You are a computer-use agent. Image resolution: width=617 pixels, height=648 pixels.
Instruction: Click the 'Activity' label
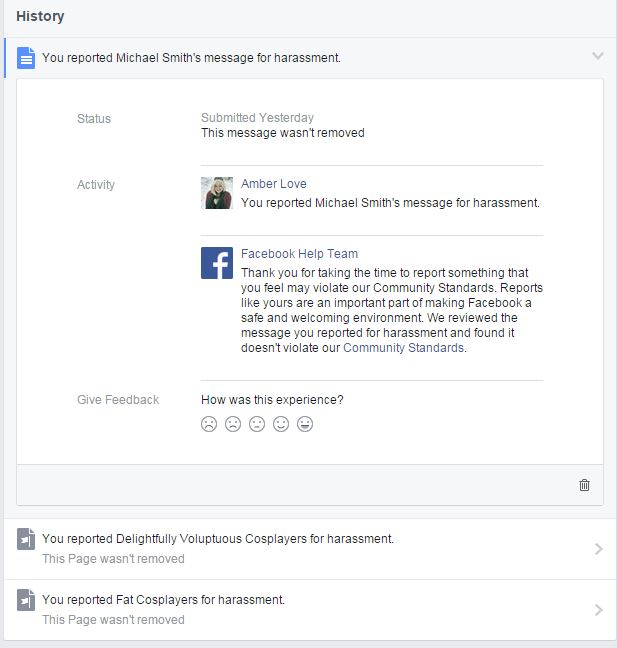[x=96, y=185]
